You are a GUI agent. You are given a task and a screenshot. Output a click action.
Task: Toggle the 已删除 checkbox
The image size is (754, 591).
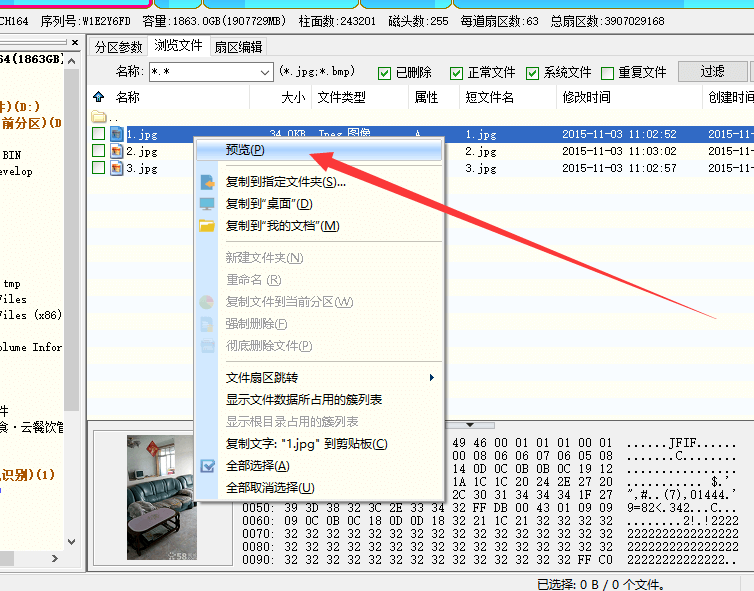(x=384, y=73)
